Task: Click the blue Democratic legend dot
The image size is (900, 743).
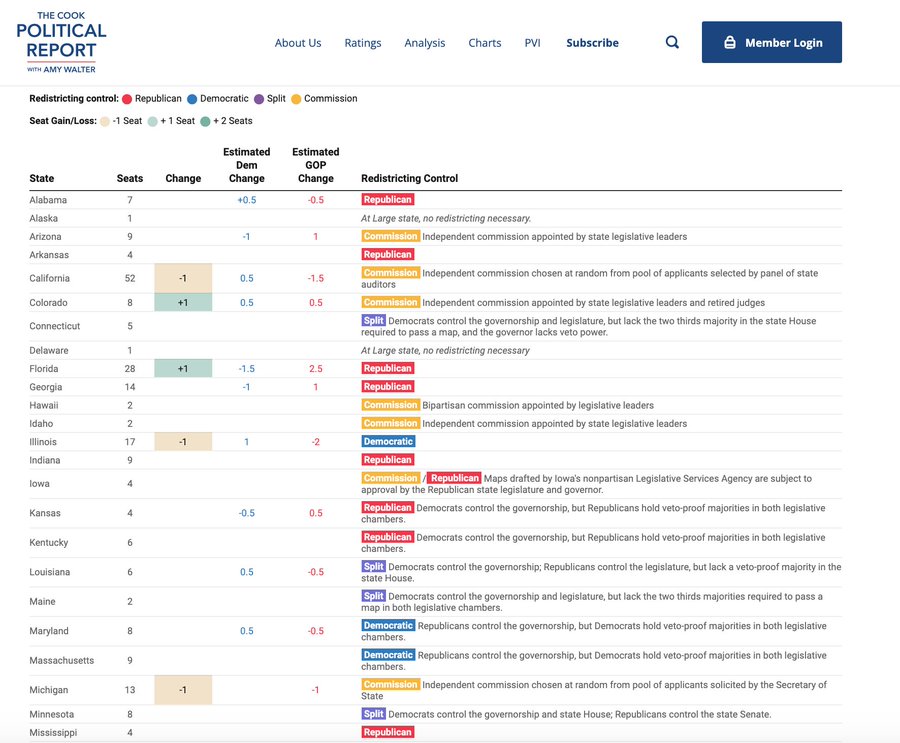Action: pos(192,99)
